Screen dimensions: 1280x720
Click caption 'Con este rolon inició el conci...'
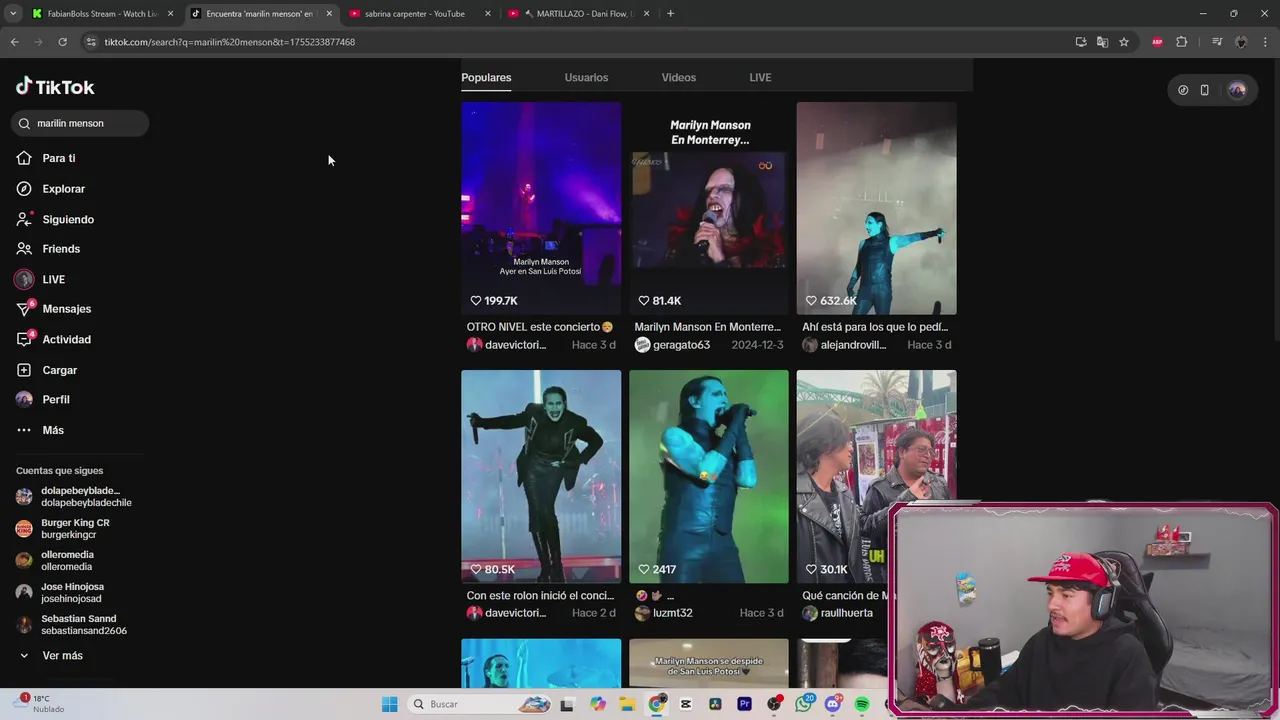click(x=540, y=596)
